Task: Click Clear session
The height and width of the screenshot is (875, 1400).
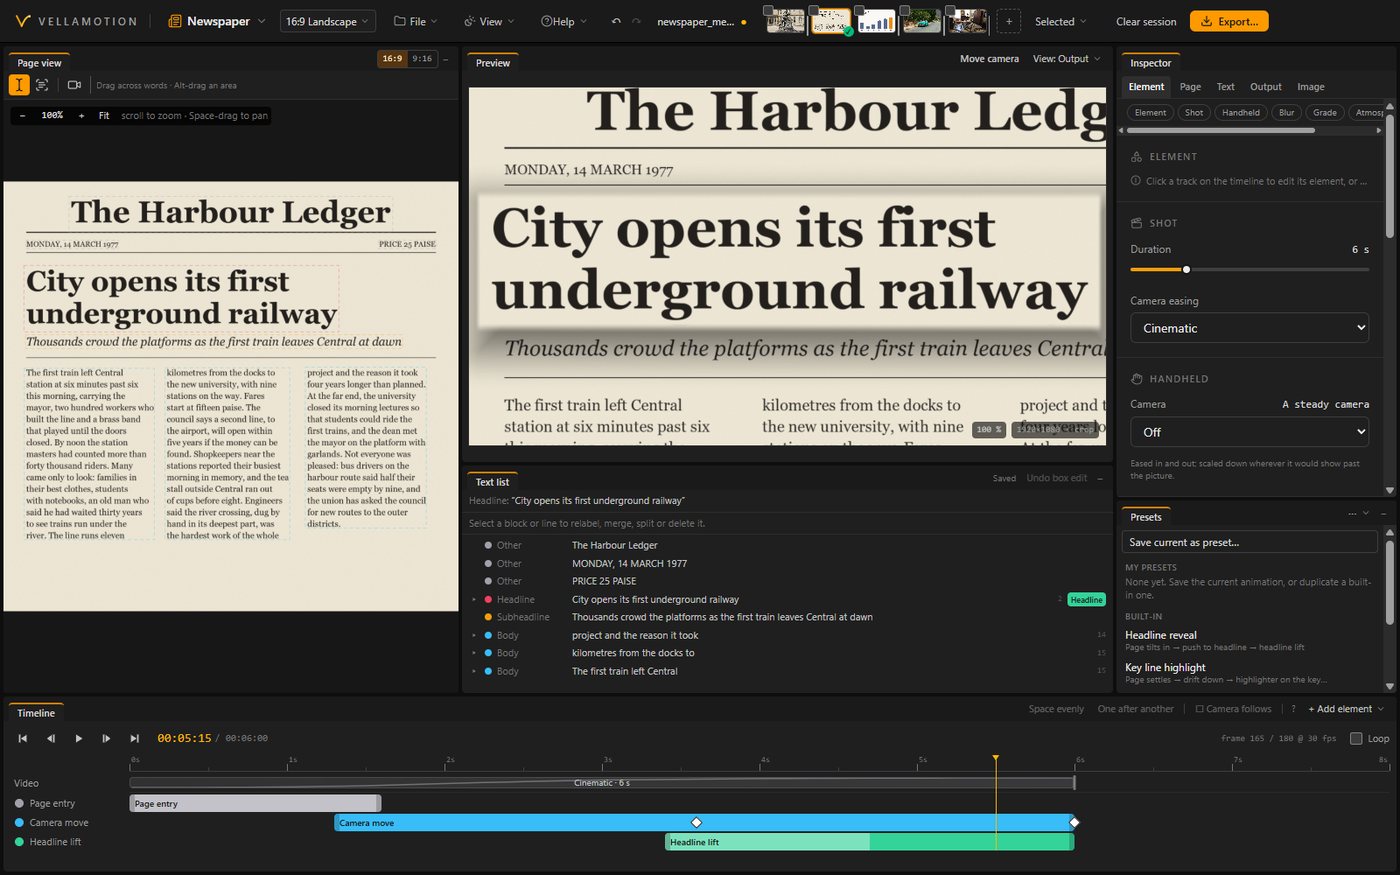Action: point(1146,21)
